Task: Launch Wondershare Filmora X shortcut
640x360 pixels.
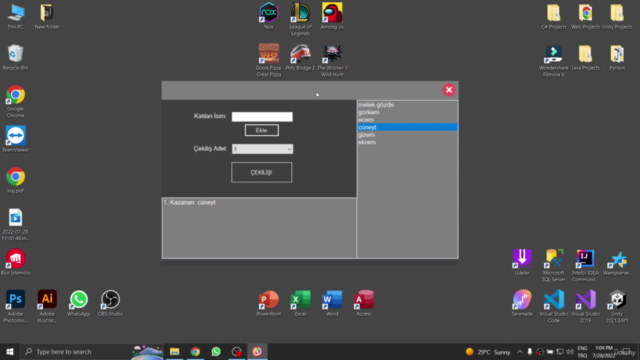Action: 553,60
